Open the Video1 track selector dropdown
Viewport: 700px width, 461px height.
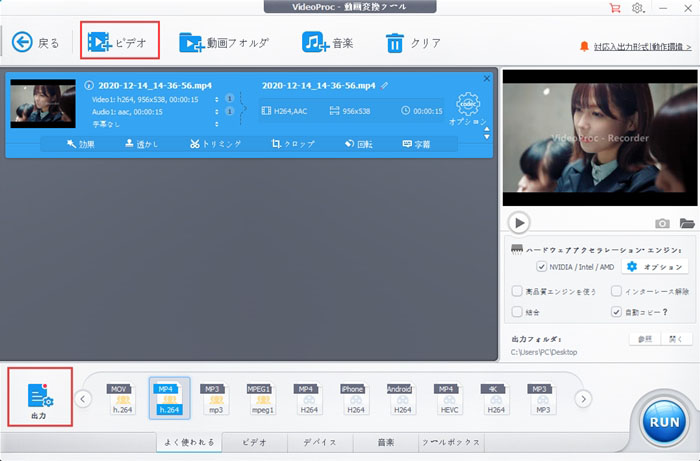217,99
